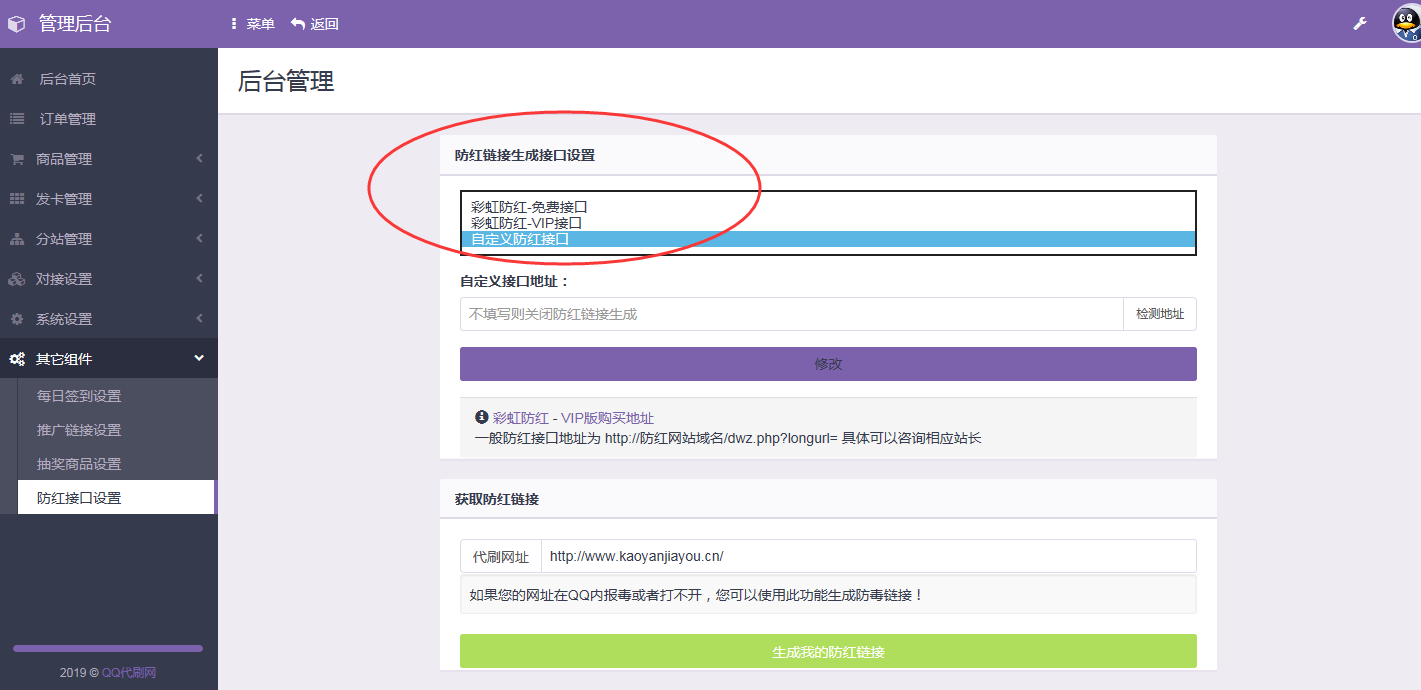The height and width of the screenshot is (690, 1421).
Task: Click the shopping cart icon for 商品管理
Action: [x=17, y=159]
